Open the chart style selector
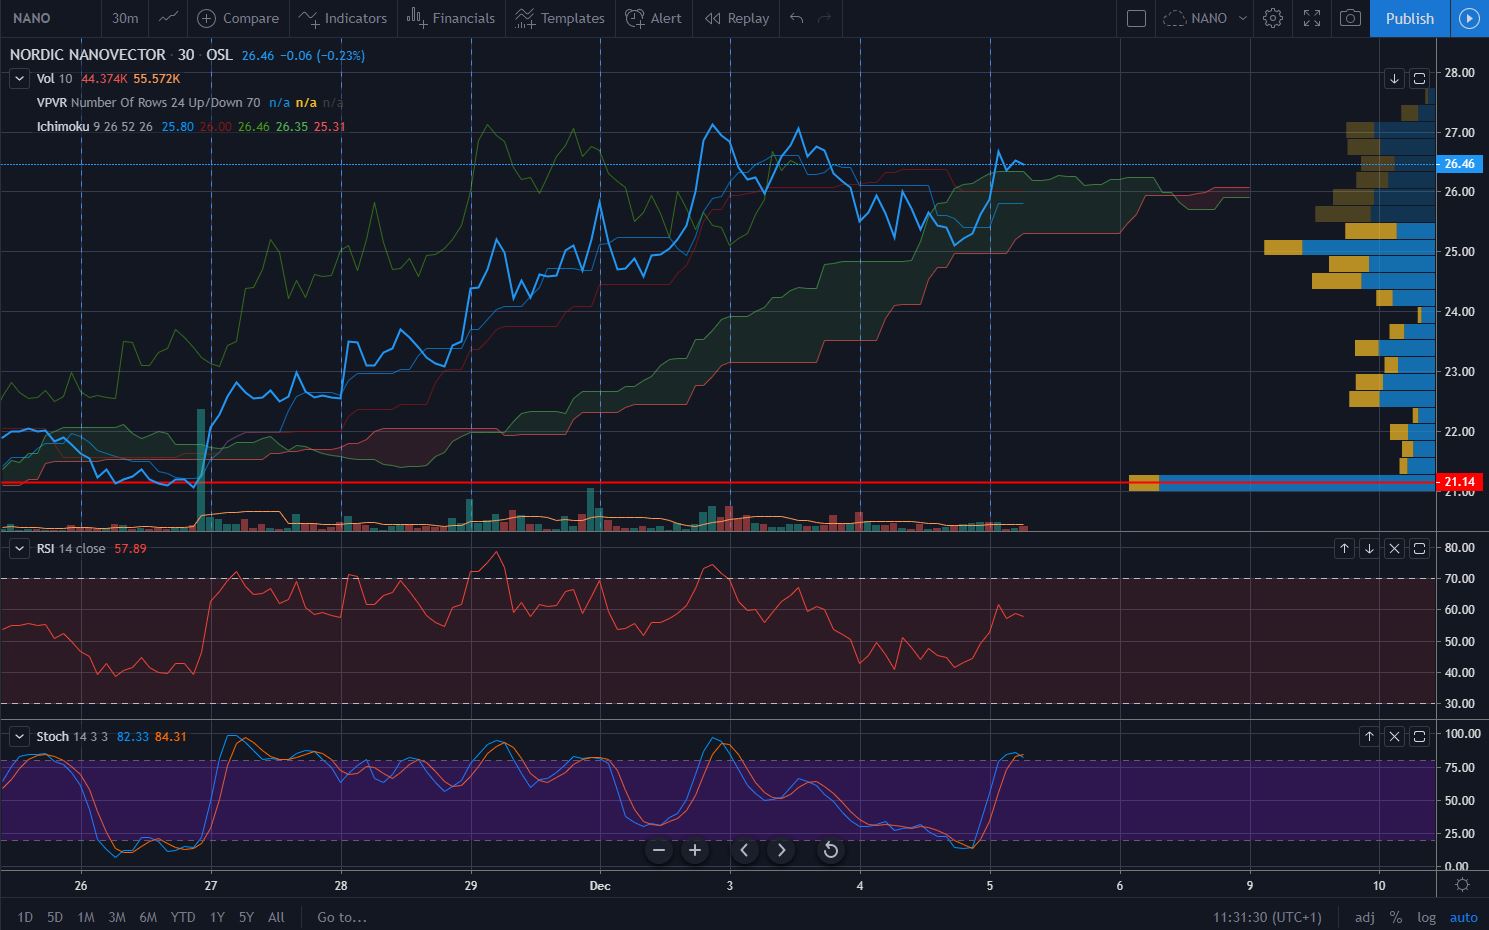 [169, 18]
